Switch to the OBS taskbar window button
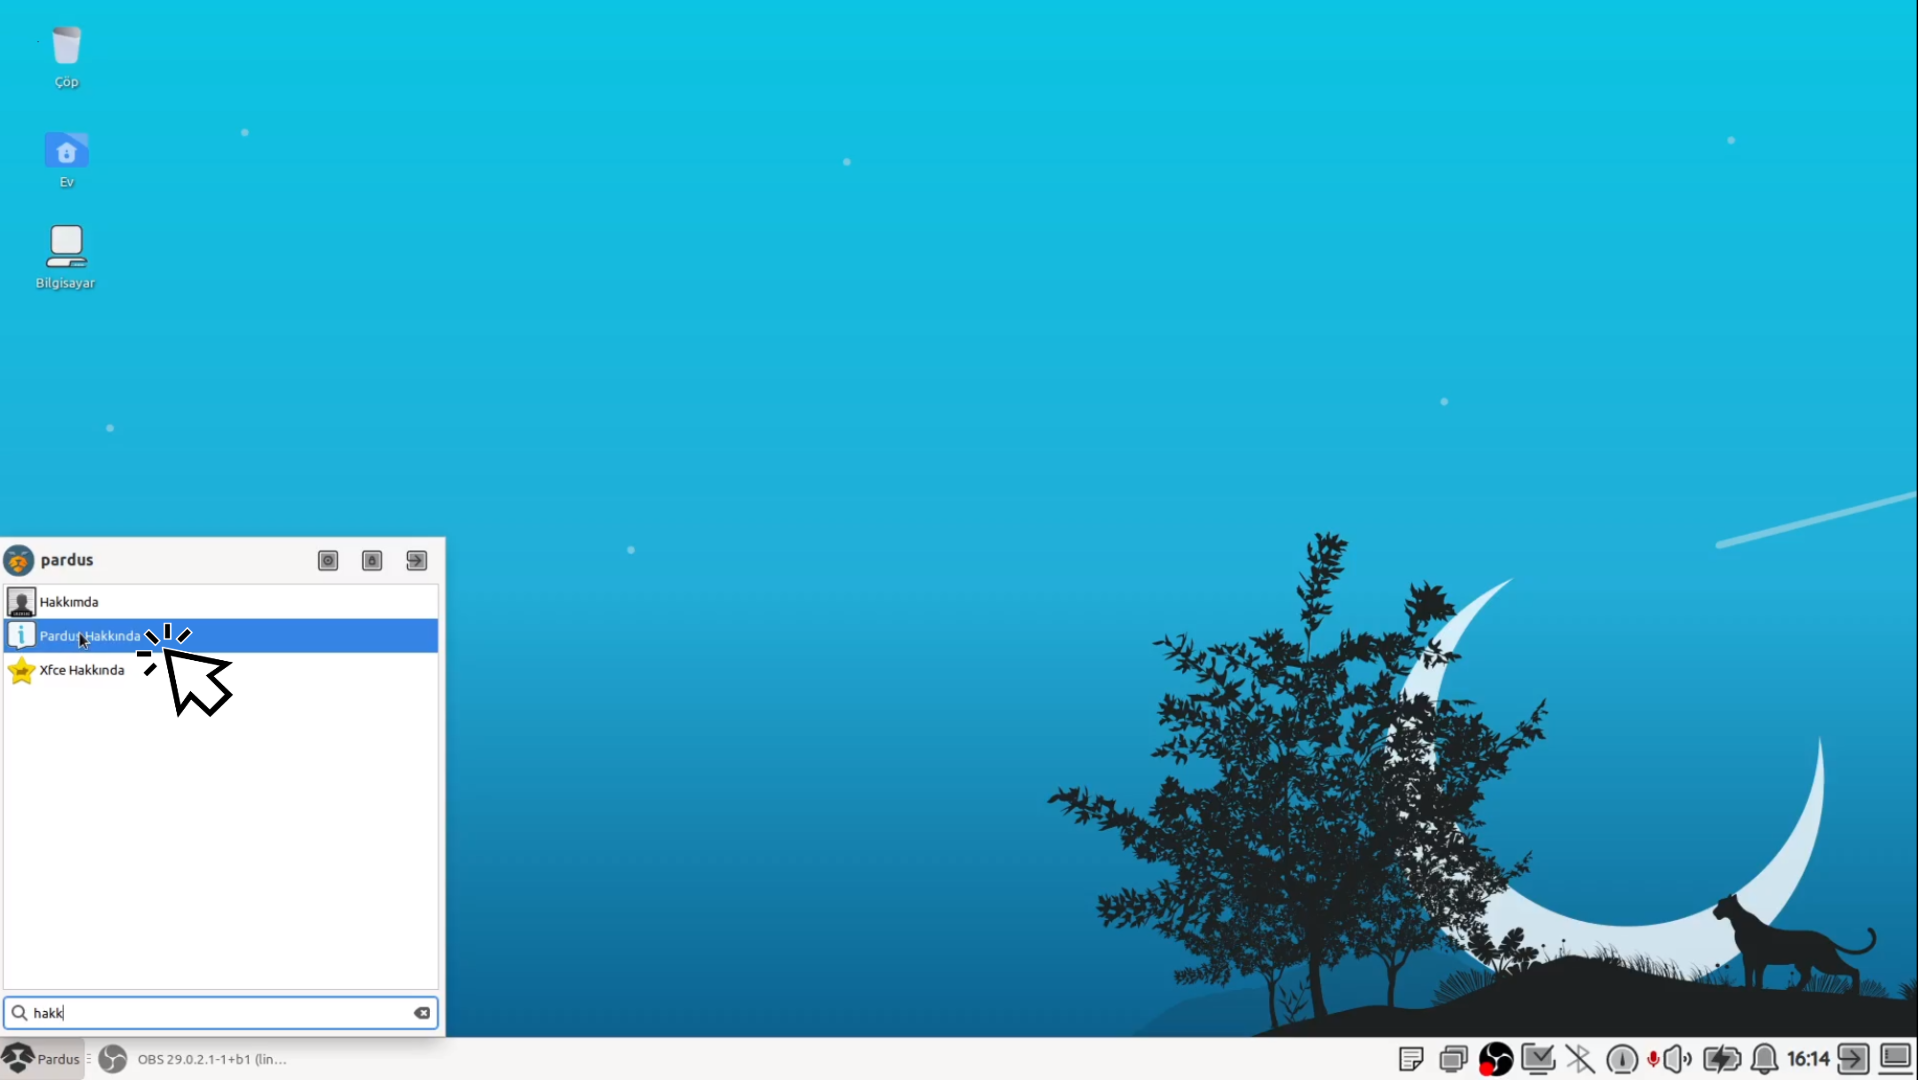This screenshot has width=1920, height=1080. point(195,1059)
